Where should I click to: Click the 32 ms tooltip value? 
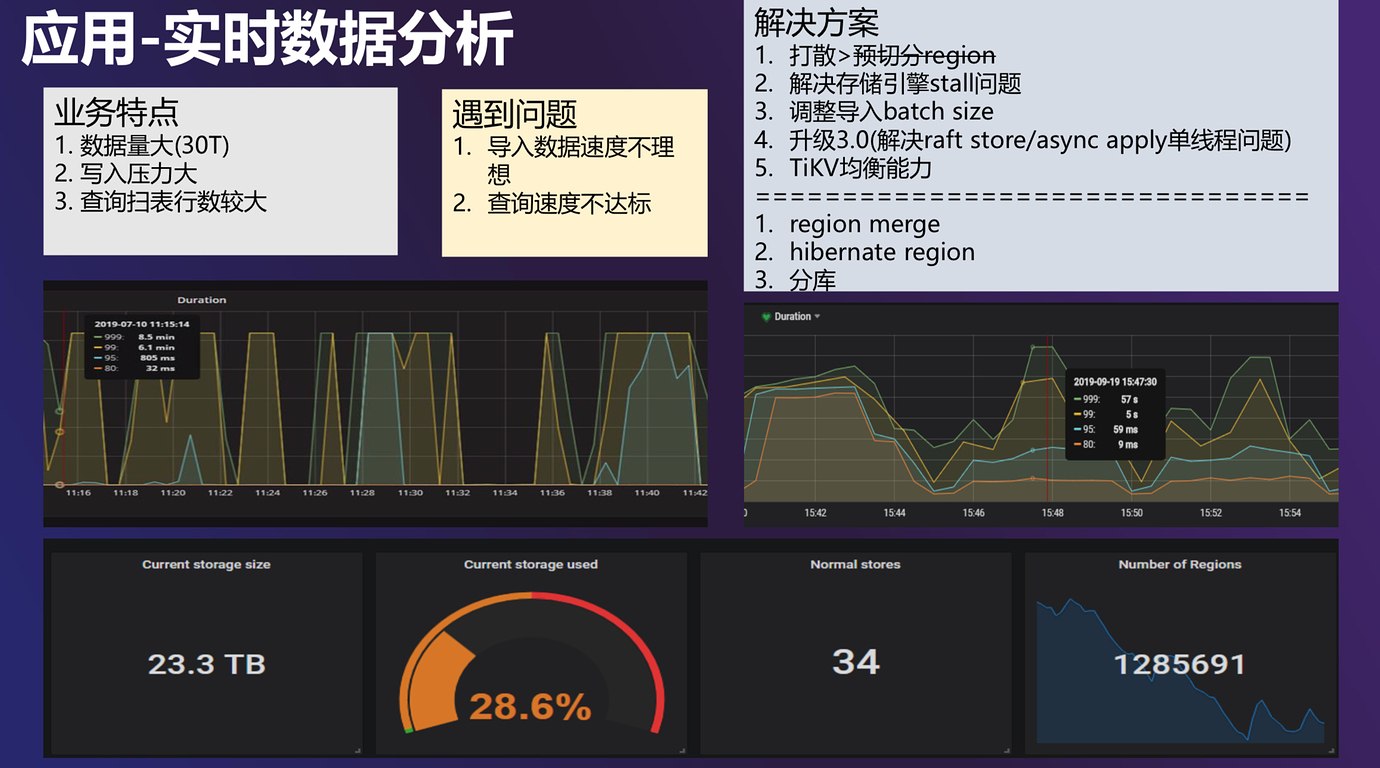tap(160, 369)
